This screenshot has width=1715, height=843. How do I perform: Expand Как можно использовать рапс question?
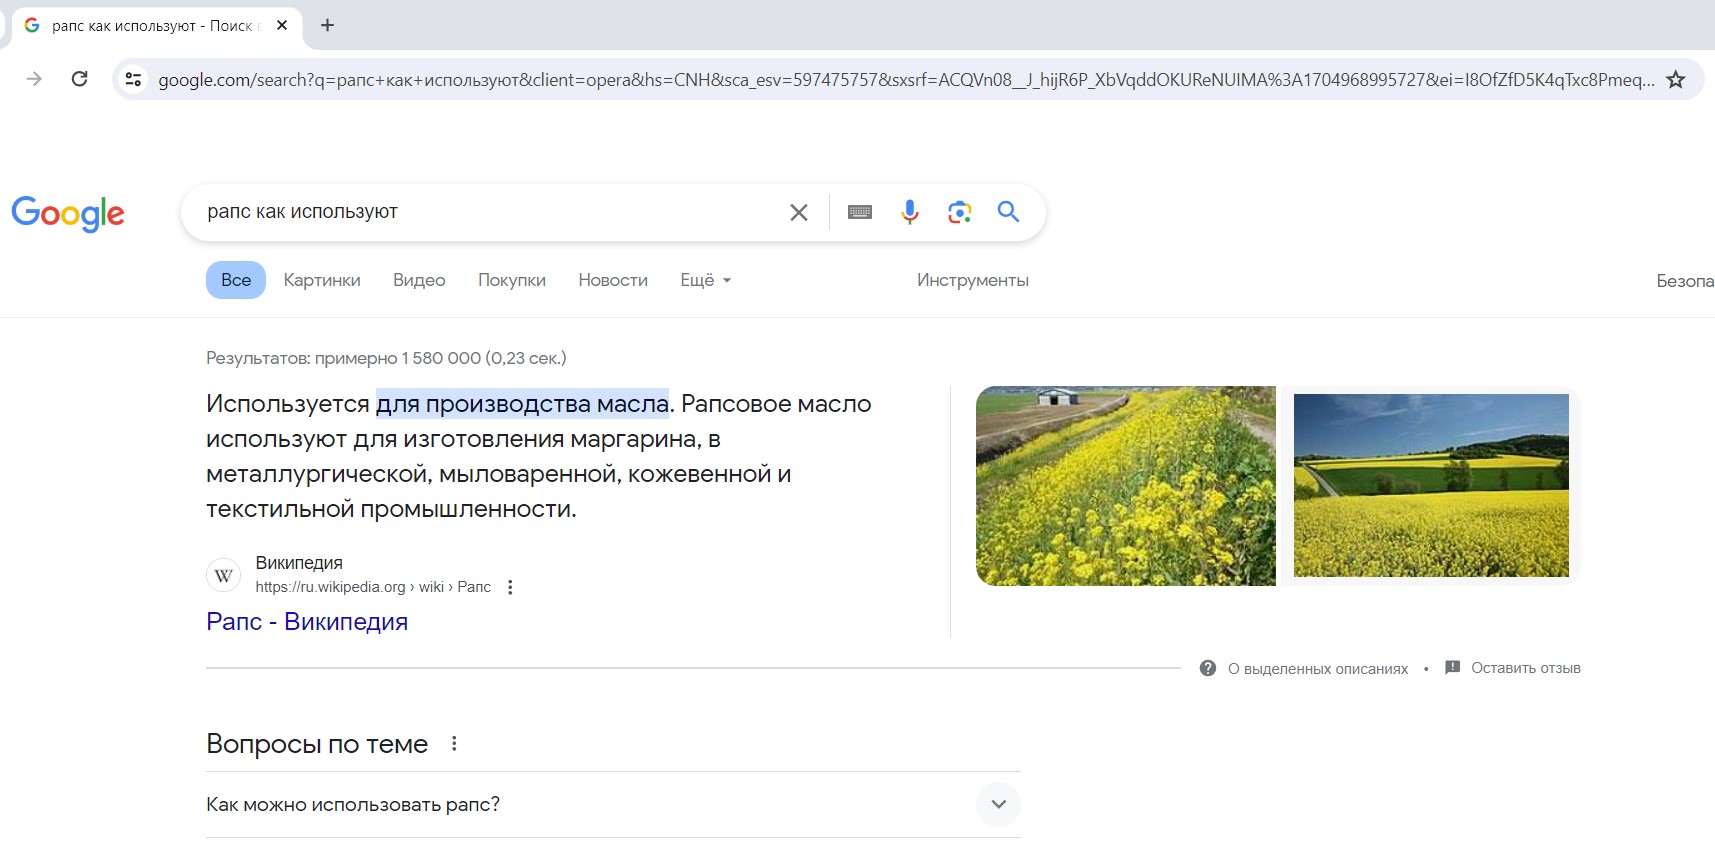[x=613, y=804]
